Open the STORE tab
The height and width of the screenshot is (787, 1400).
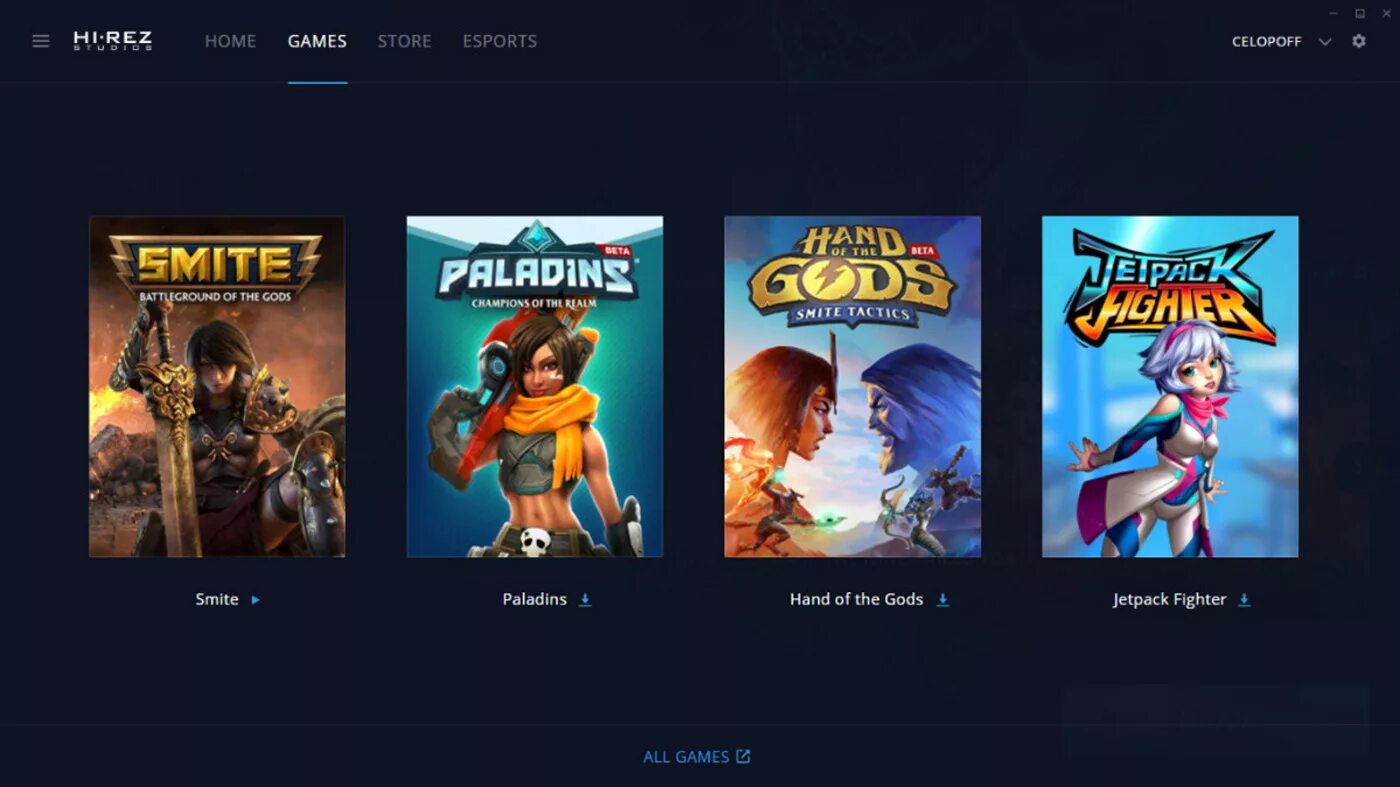404,41
